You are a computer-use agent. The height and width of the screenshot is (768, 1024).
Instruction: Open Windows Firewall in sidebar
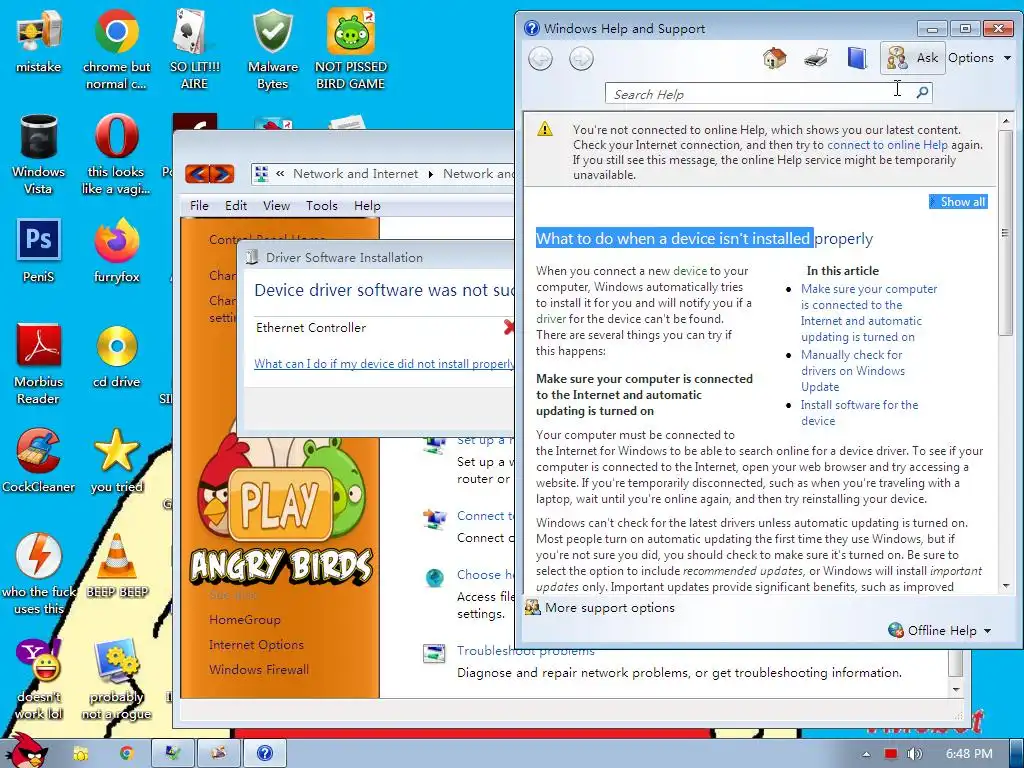259,669
